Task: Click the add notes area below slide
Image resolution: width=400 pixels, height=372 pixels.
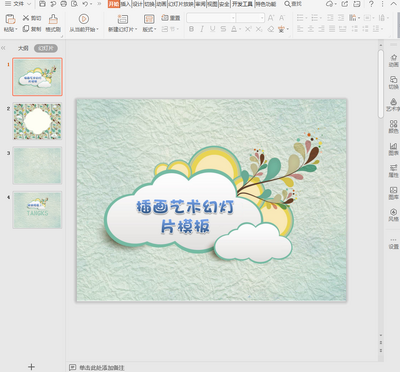Action: click(101, 368)
